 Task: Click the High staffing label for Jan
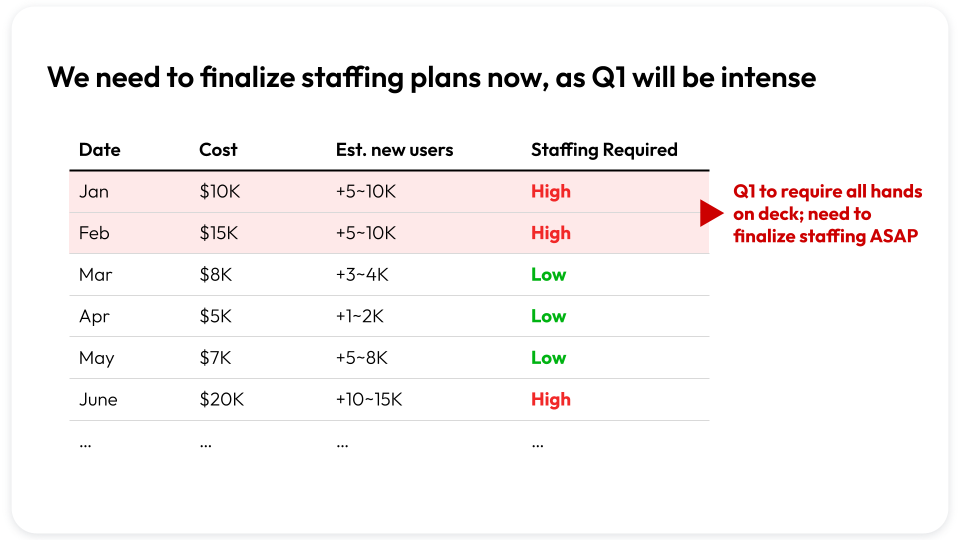(x=551, y=192)
